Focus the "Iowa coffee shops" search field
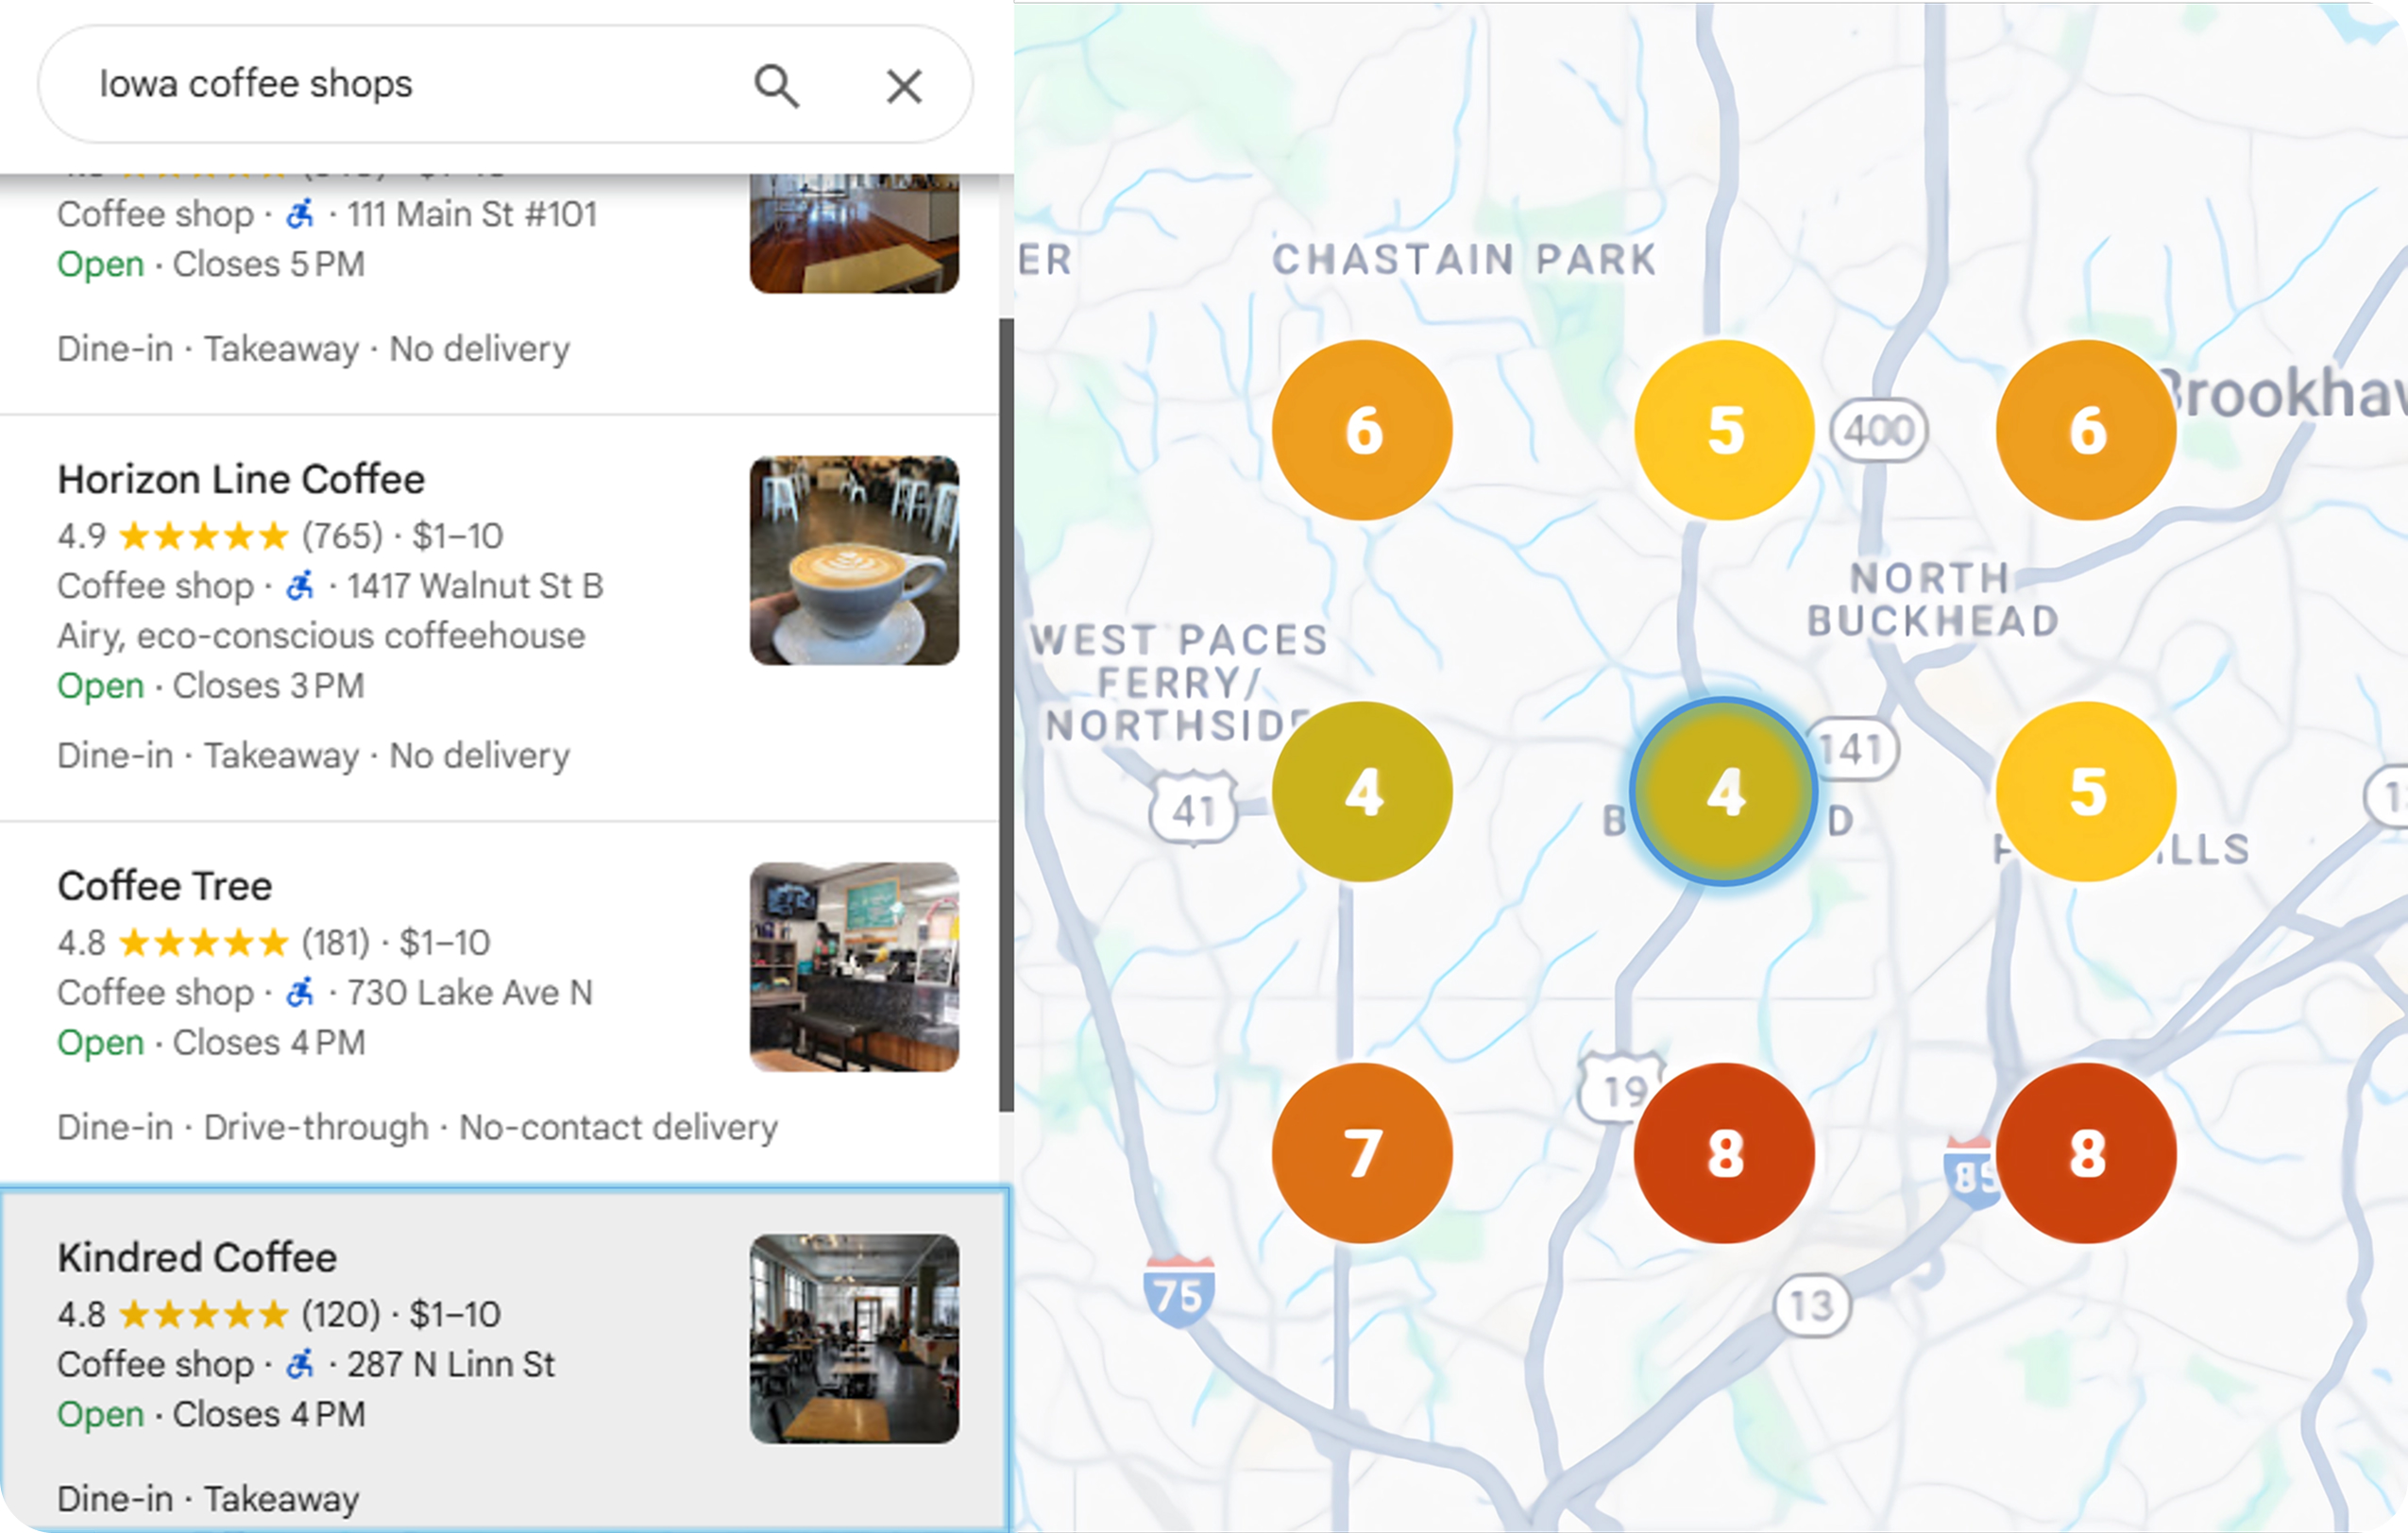Screen dimensions: 2408x1533 click(505, 85)
